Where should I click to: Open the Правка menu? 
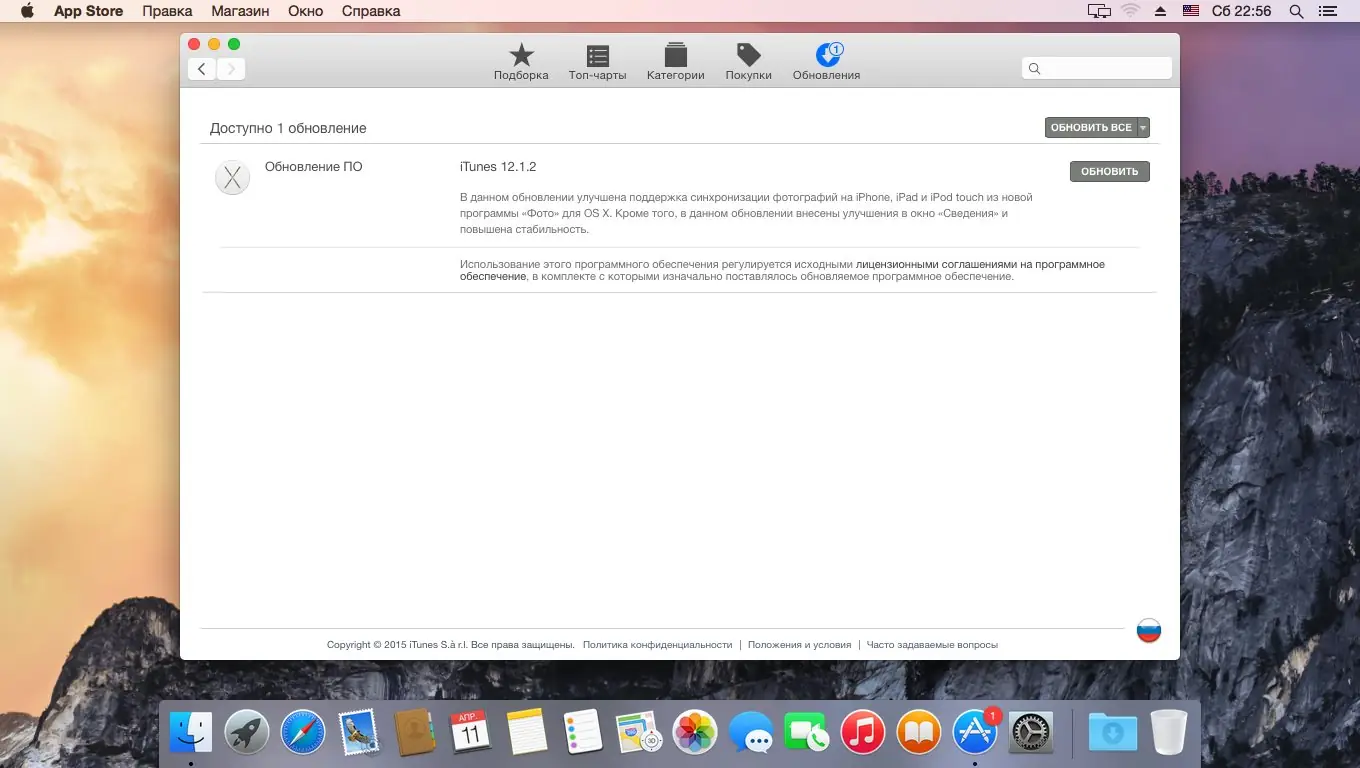pos(167,11)
